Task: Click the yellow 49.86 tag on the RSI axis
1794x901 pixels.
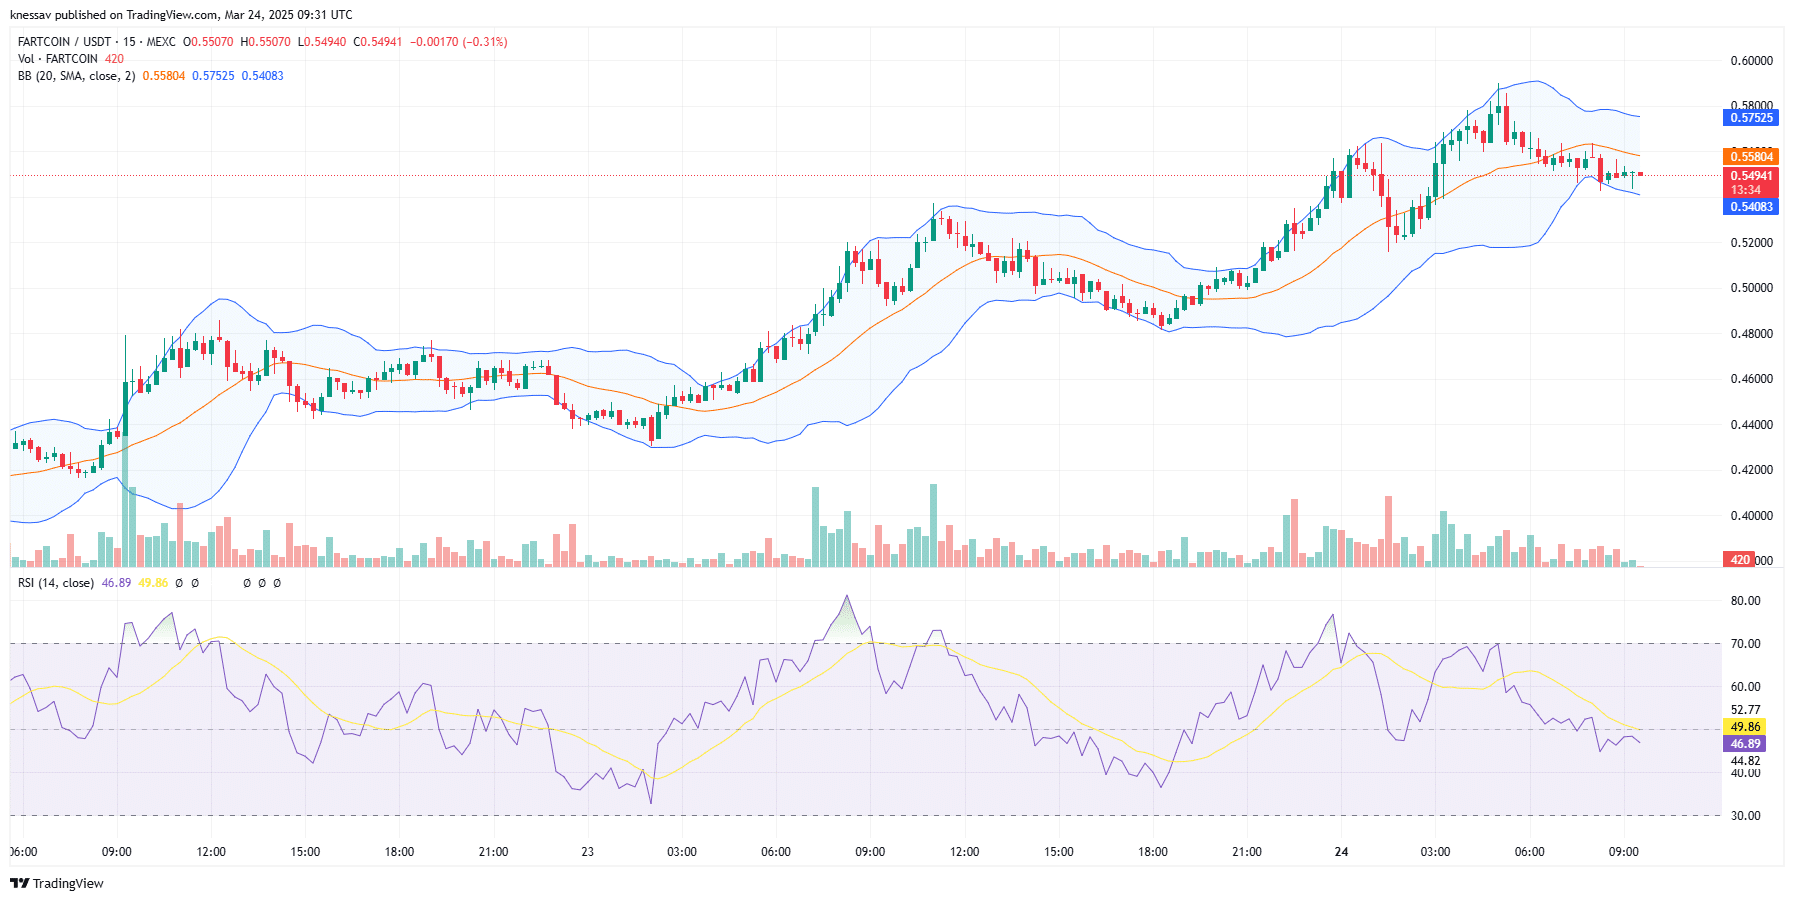Action: pos(1745,727)
